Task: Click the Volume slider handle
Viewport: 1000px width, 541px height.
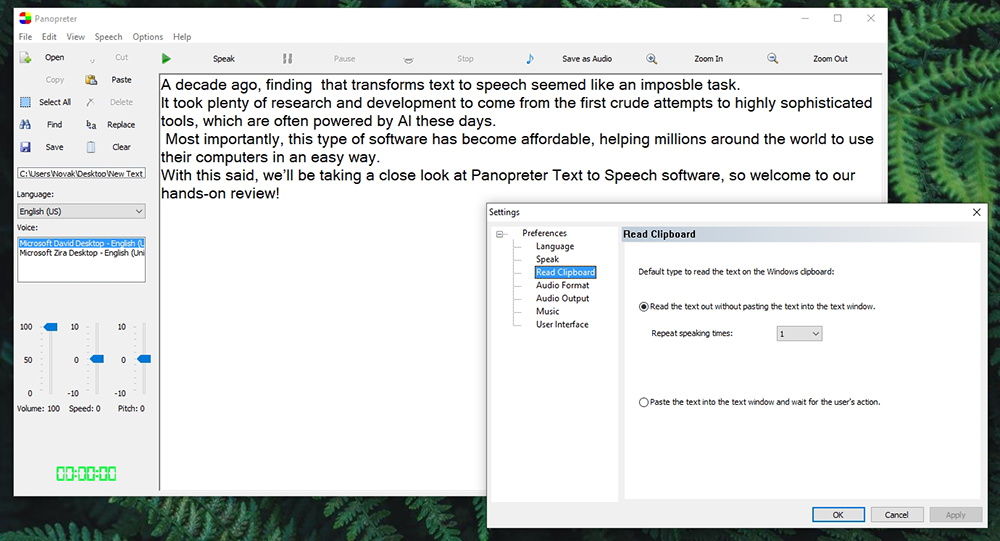Action: 50,327
